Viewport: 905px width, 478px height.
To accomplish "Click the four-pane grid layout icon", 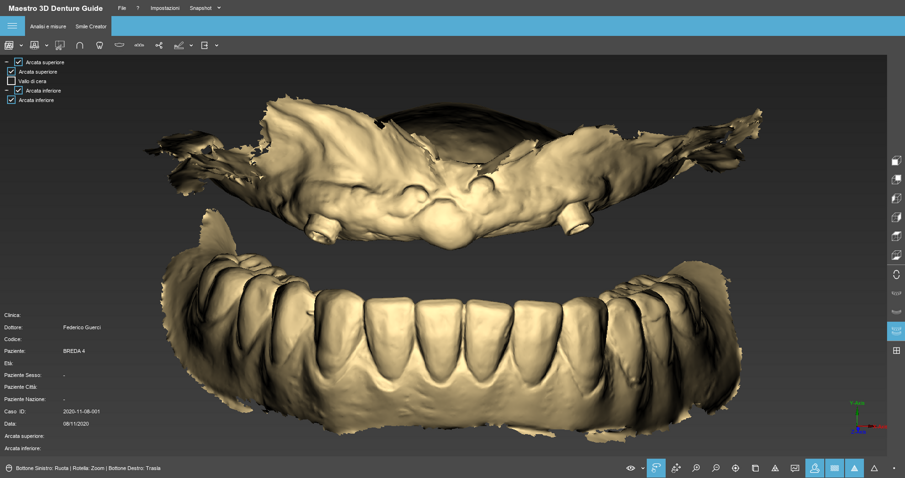I will (896, 350).
